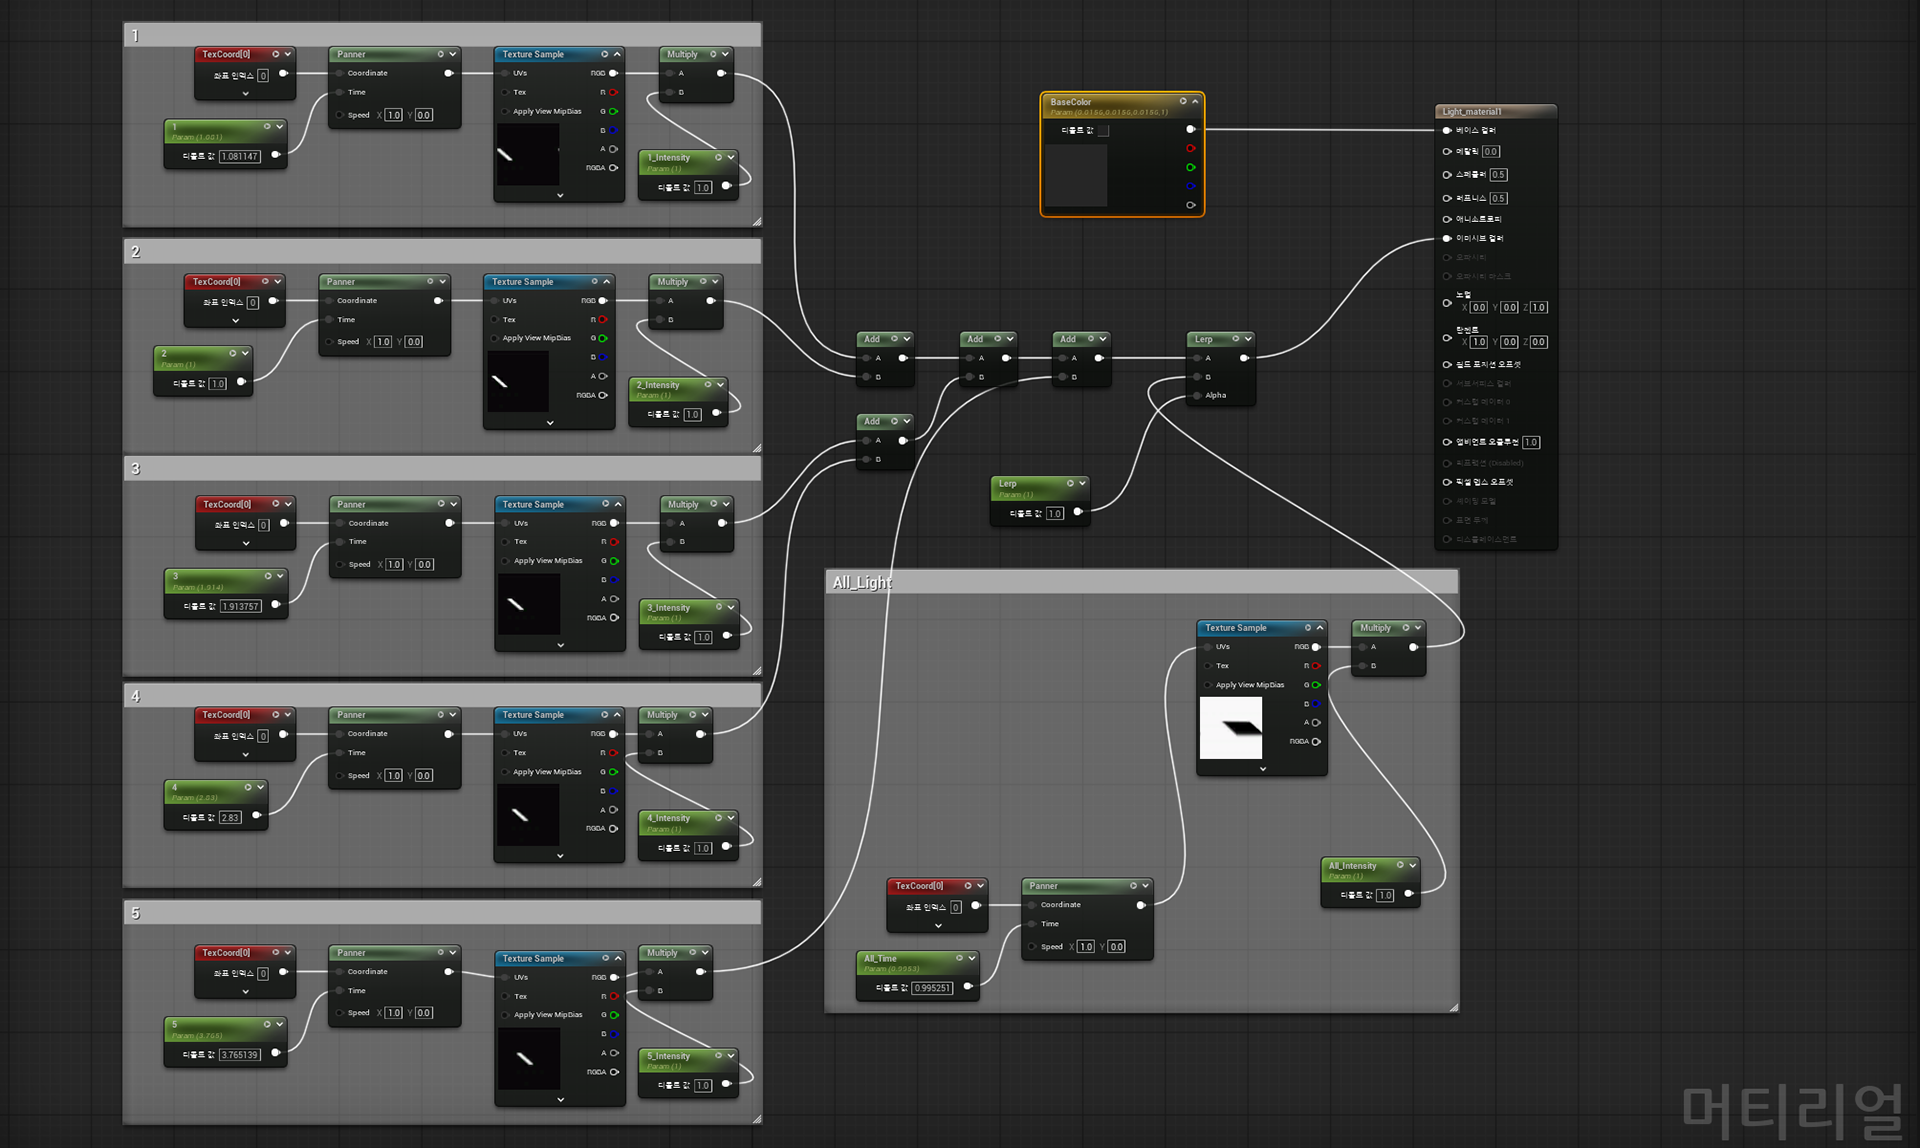Click the All_Time default value field 0.995251
This screenshot has height=1148, width=1920.
(932, 988)
